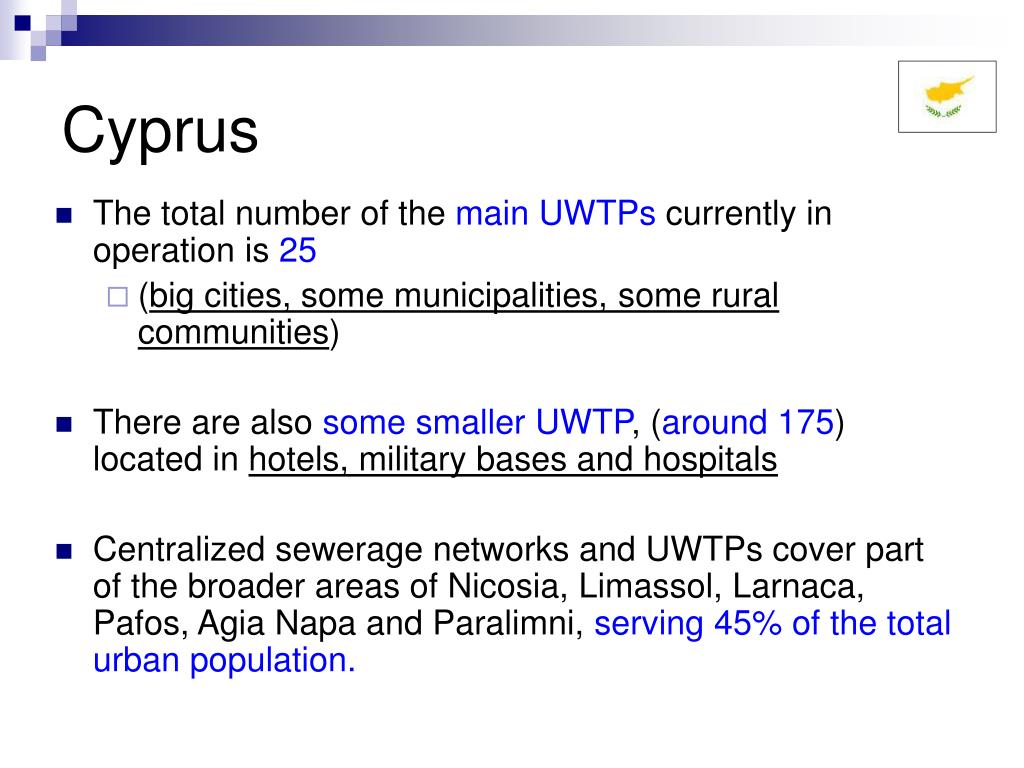Viewport: 1024px width, 768px height.
Task: Click blue text "some smaller UWTP"
Action: point(477,422)
